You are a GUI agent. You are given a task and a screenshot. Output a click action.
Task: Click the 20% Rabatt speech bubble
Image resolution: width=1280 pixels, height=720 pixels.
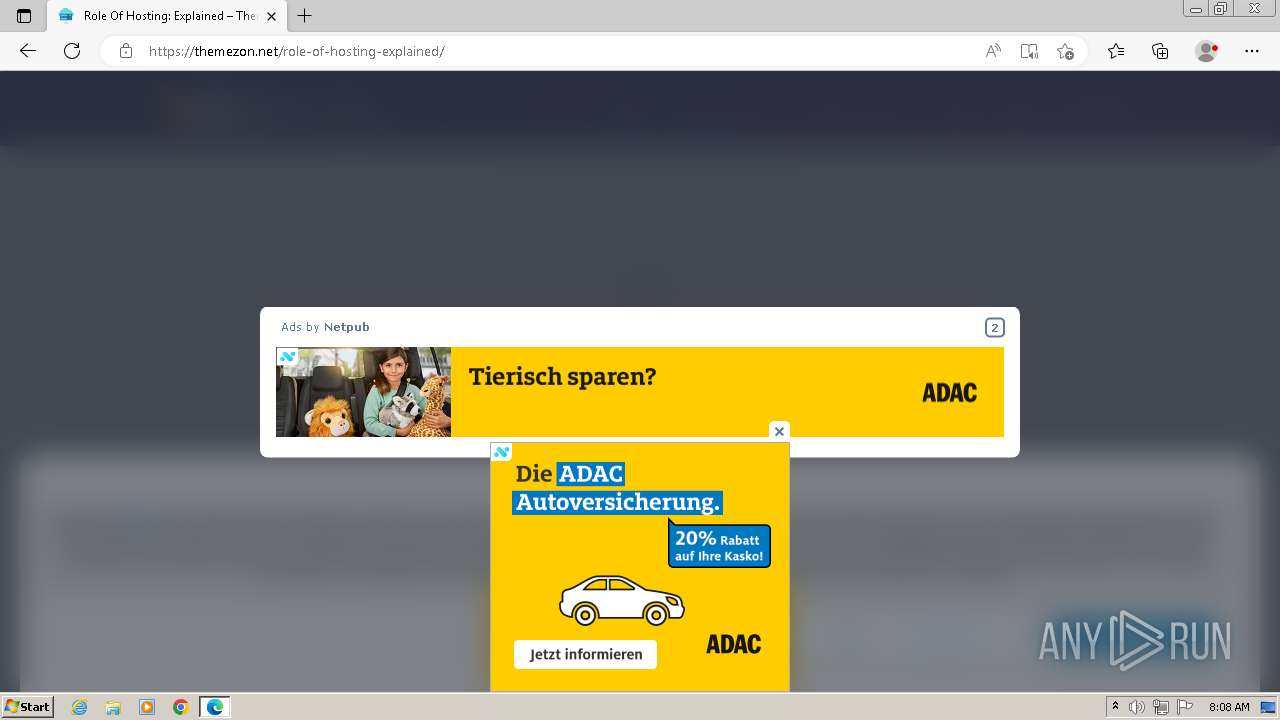pyautogui.click(x=719, y=546)
